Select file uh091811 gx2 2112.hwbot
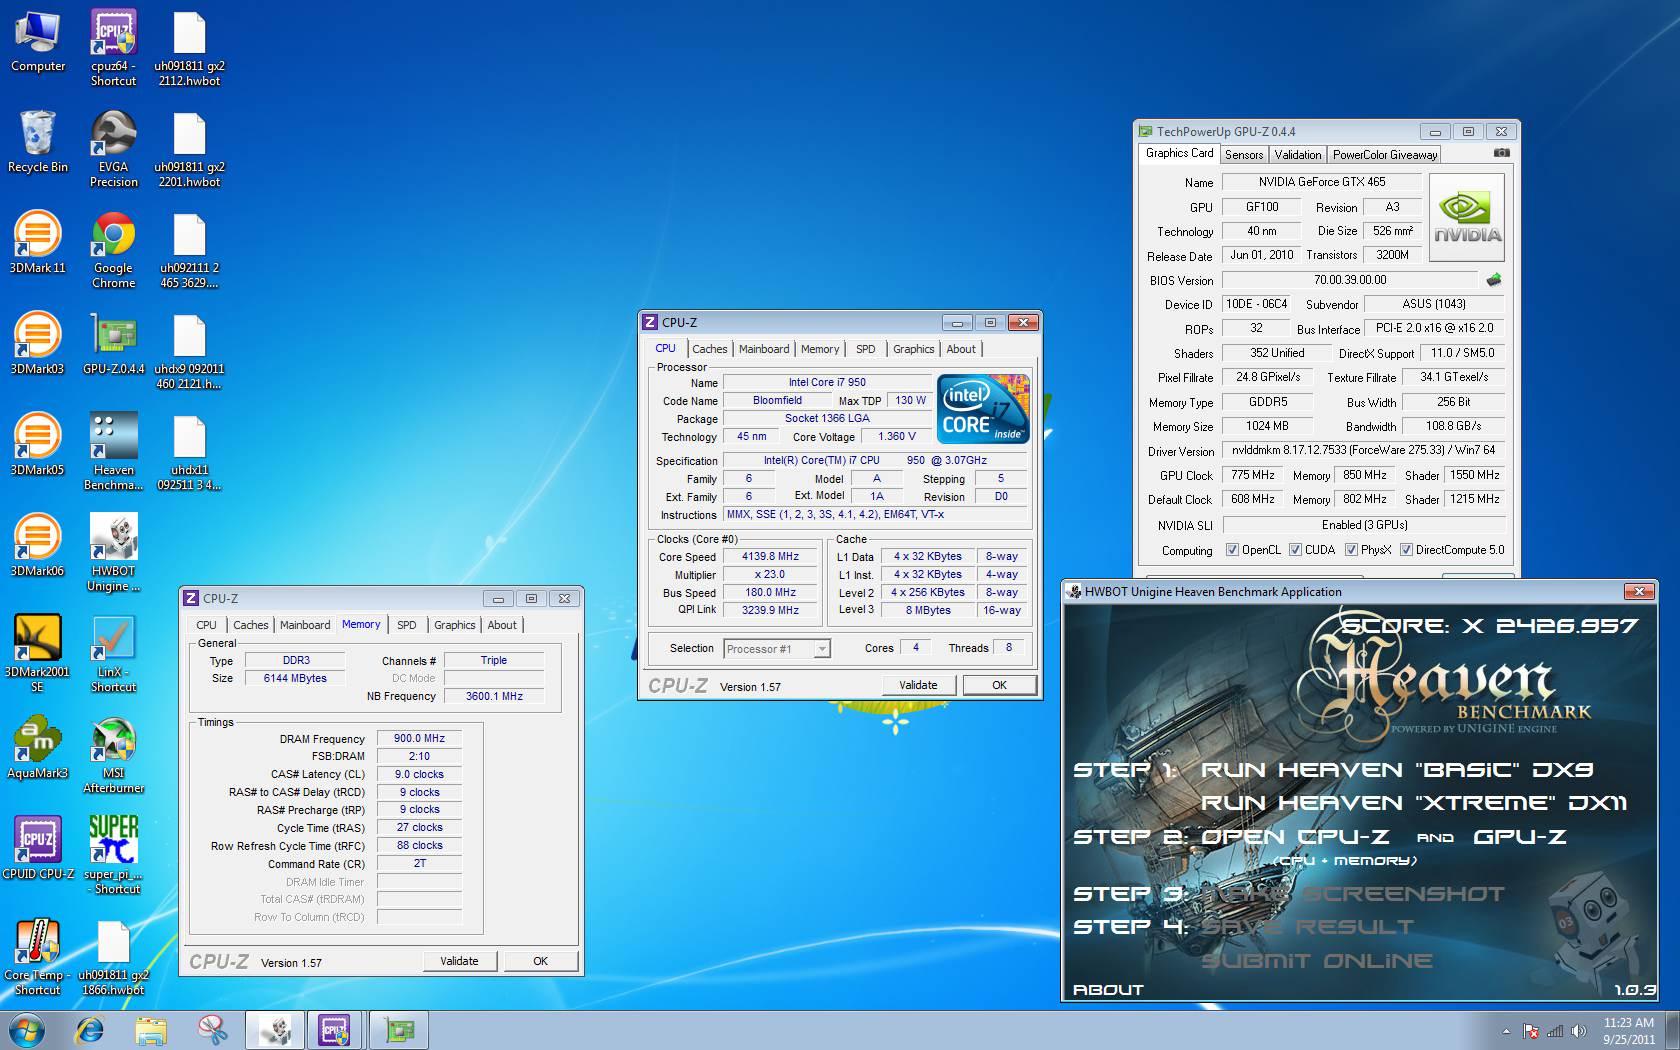Image resolution: width=1680 pixels, height=1050 pixels. (189, 49)
